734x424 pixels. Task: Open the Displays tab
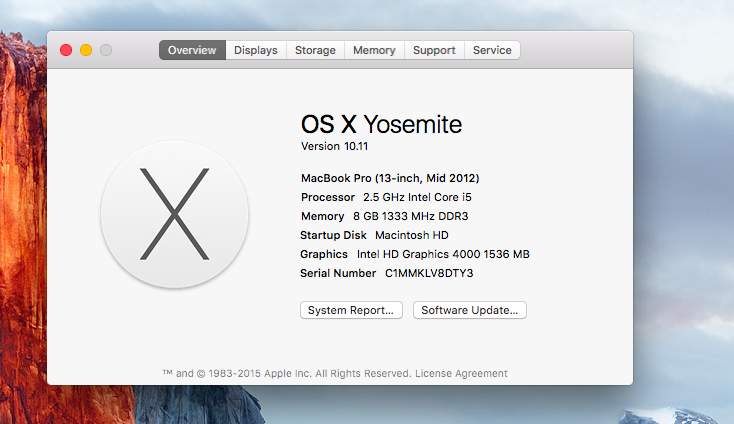click(x=256, y=50)
